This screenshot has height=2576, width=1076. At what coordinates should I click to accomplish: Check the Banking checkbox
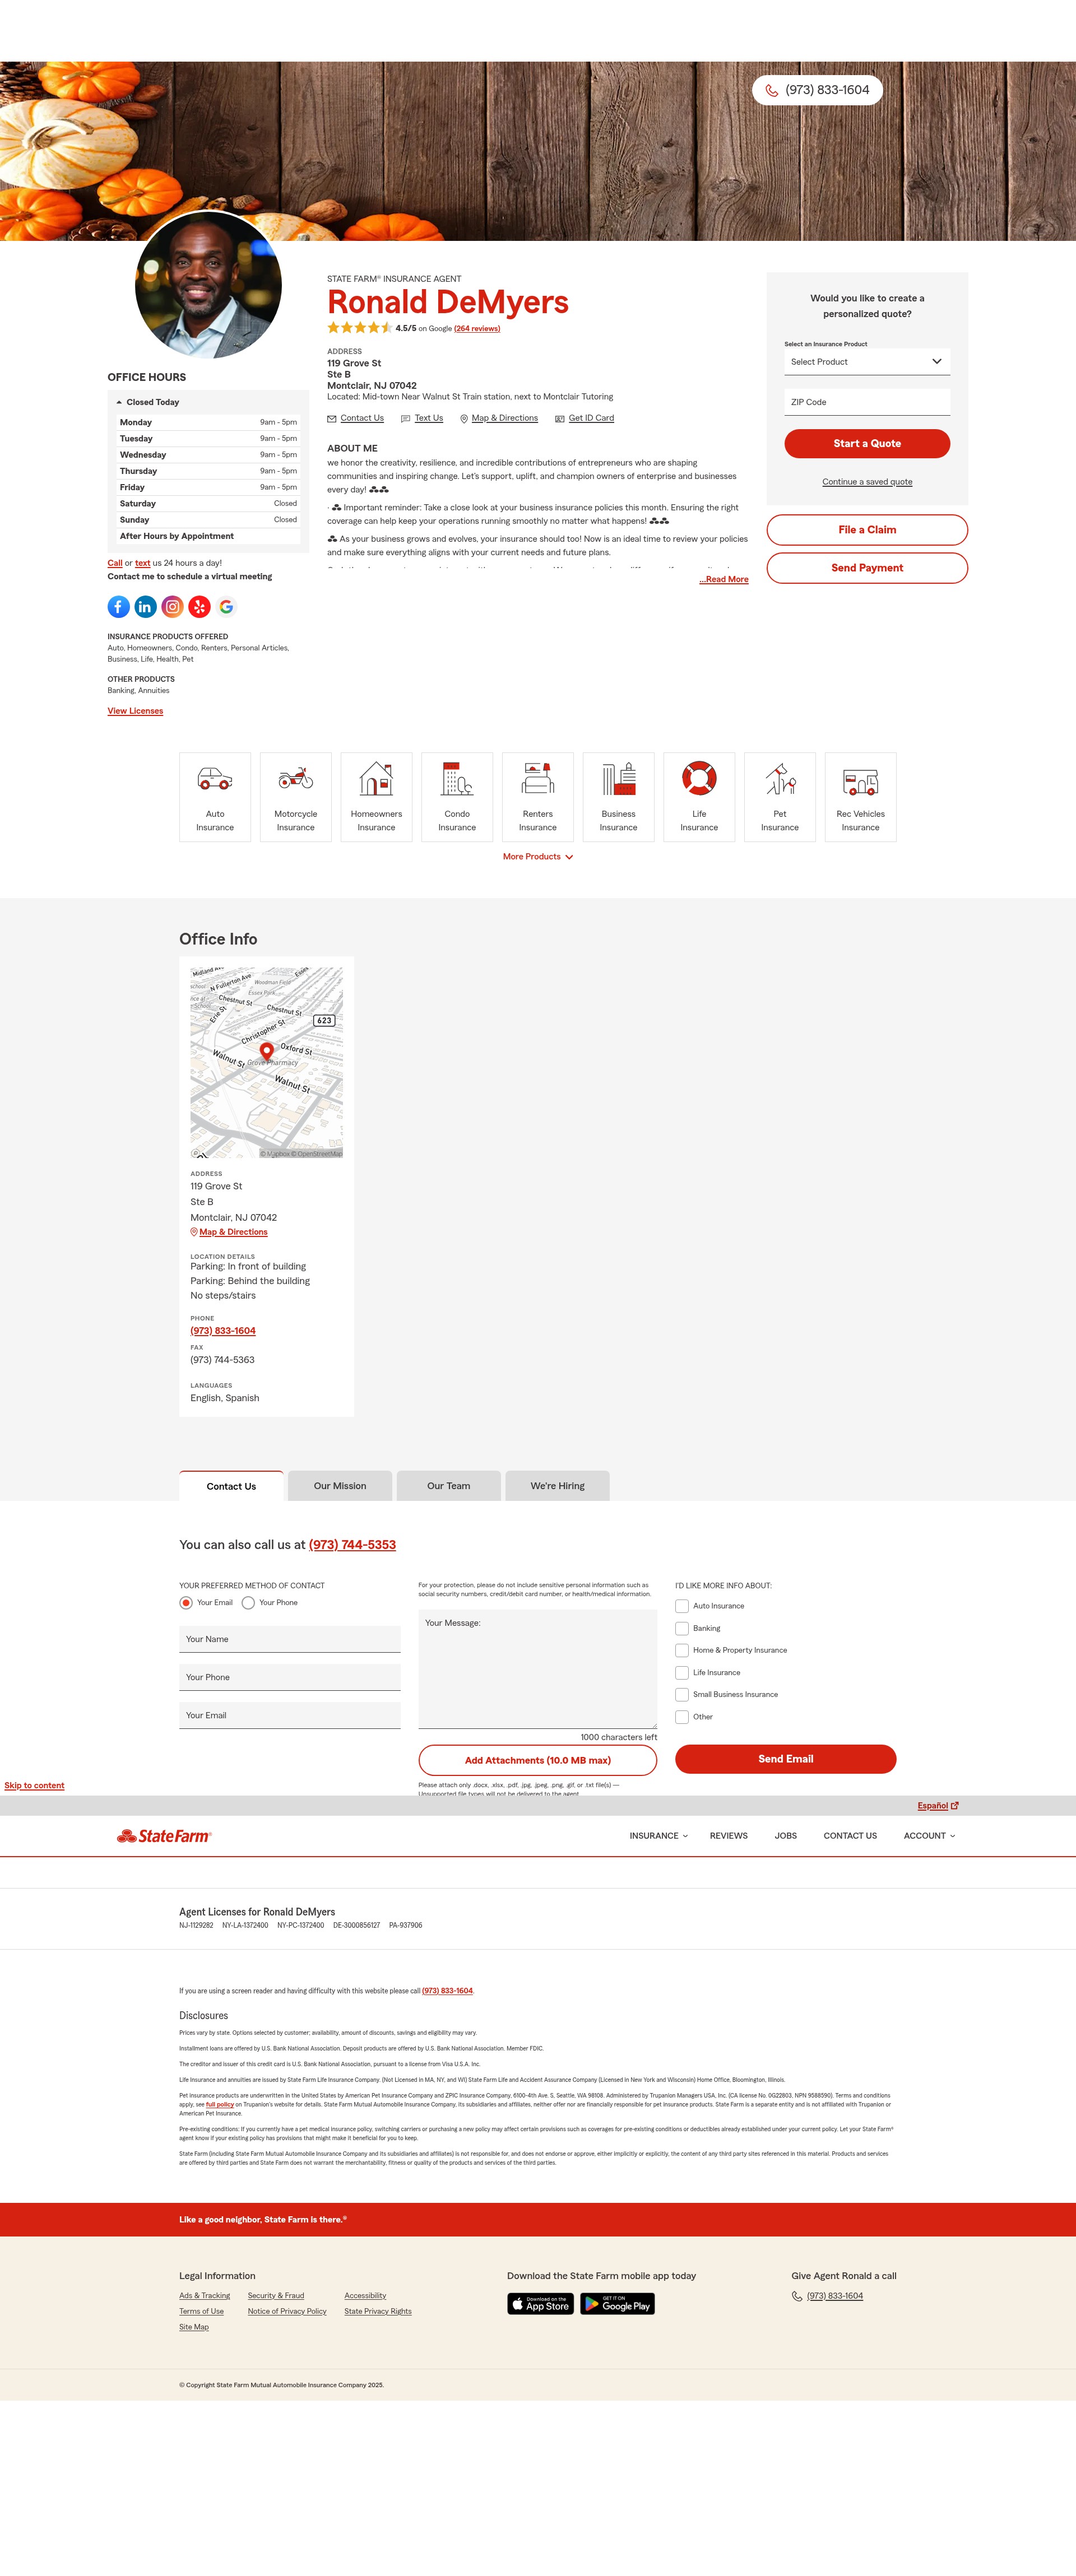(x=682, y=1628)
